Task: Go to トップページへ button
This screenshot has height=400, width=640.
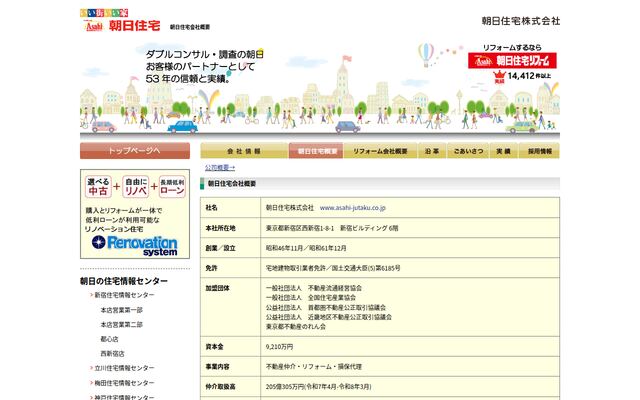Action: (x=135, y=151)
